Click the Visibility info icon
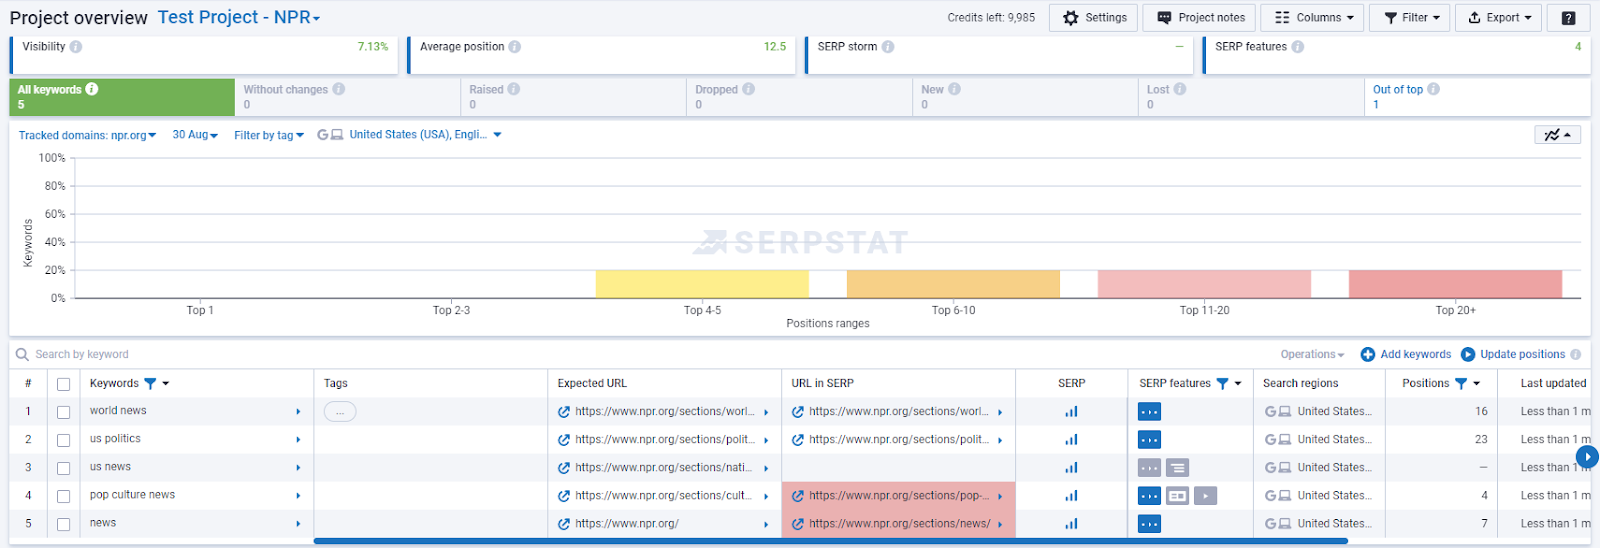 click(76, 47)
